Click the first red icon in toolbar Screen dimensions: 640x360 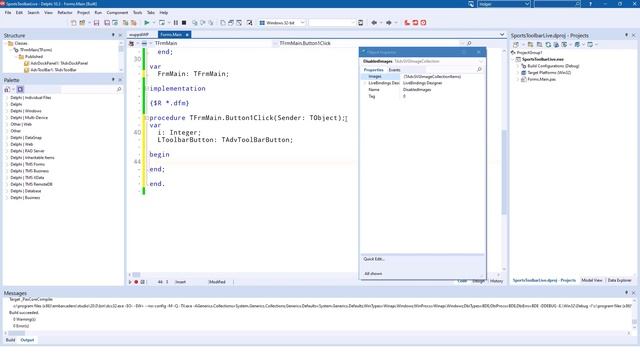(x=407, y=23)
